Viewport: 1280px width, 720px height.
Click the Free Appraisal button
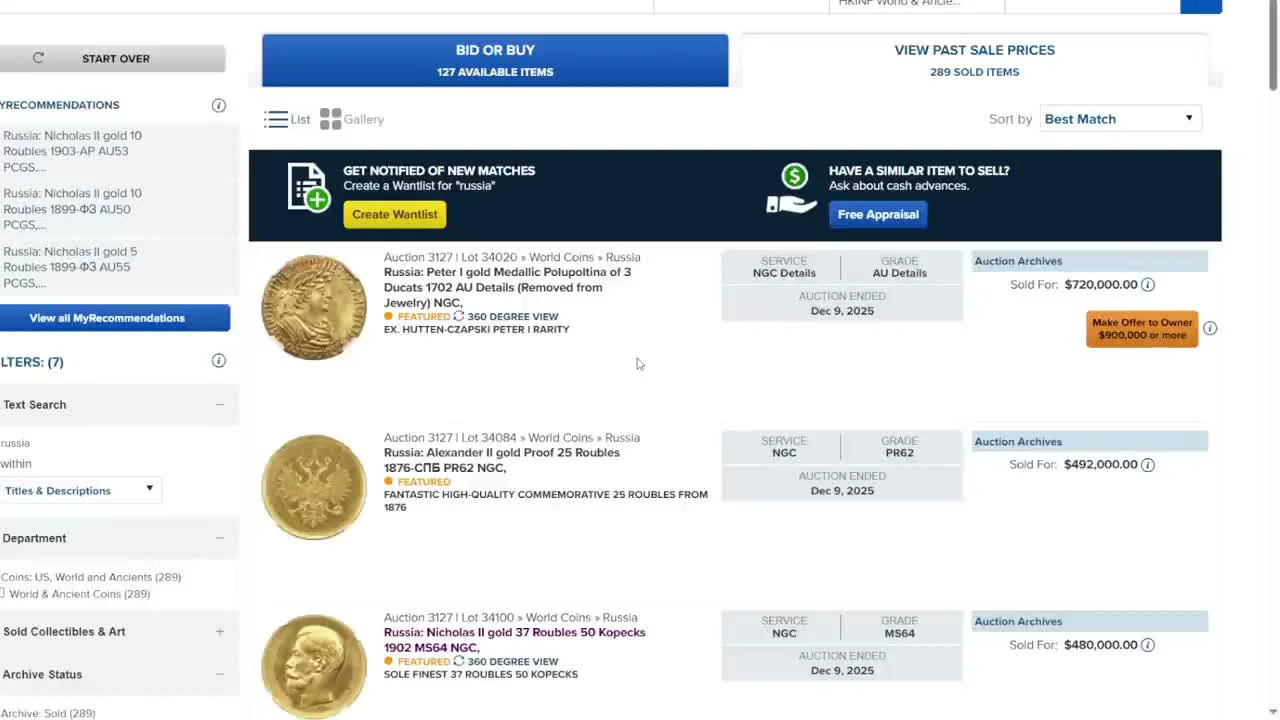pos(877,214)
